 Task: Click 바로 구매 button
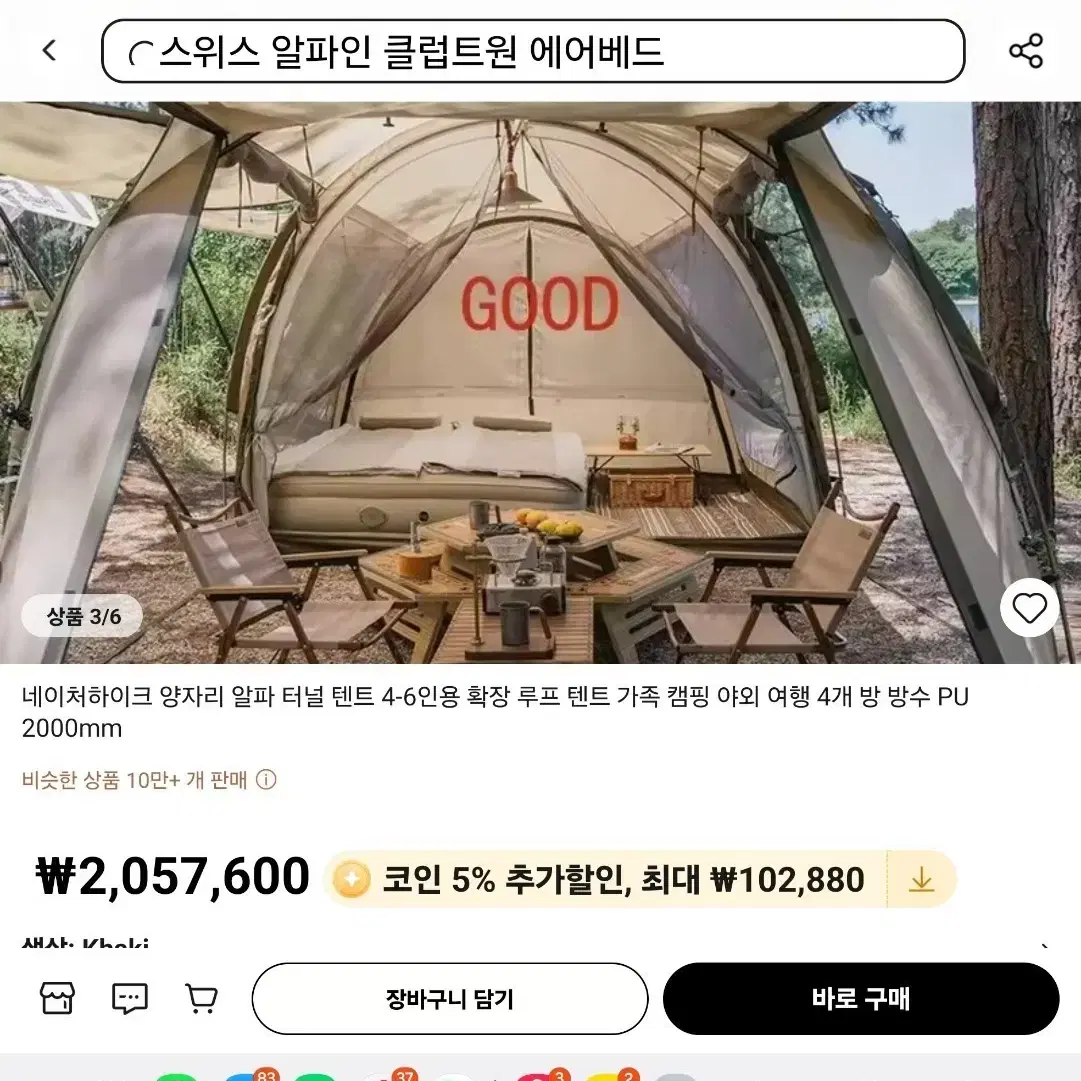[861, 999]
